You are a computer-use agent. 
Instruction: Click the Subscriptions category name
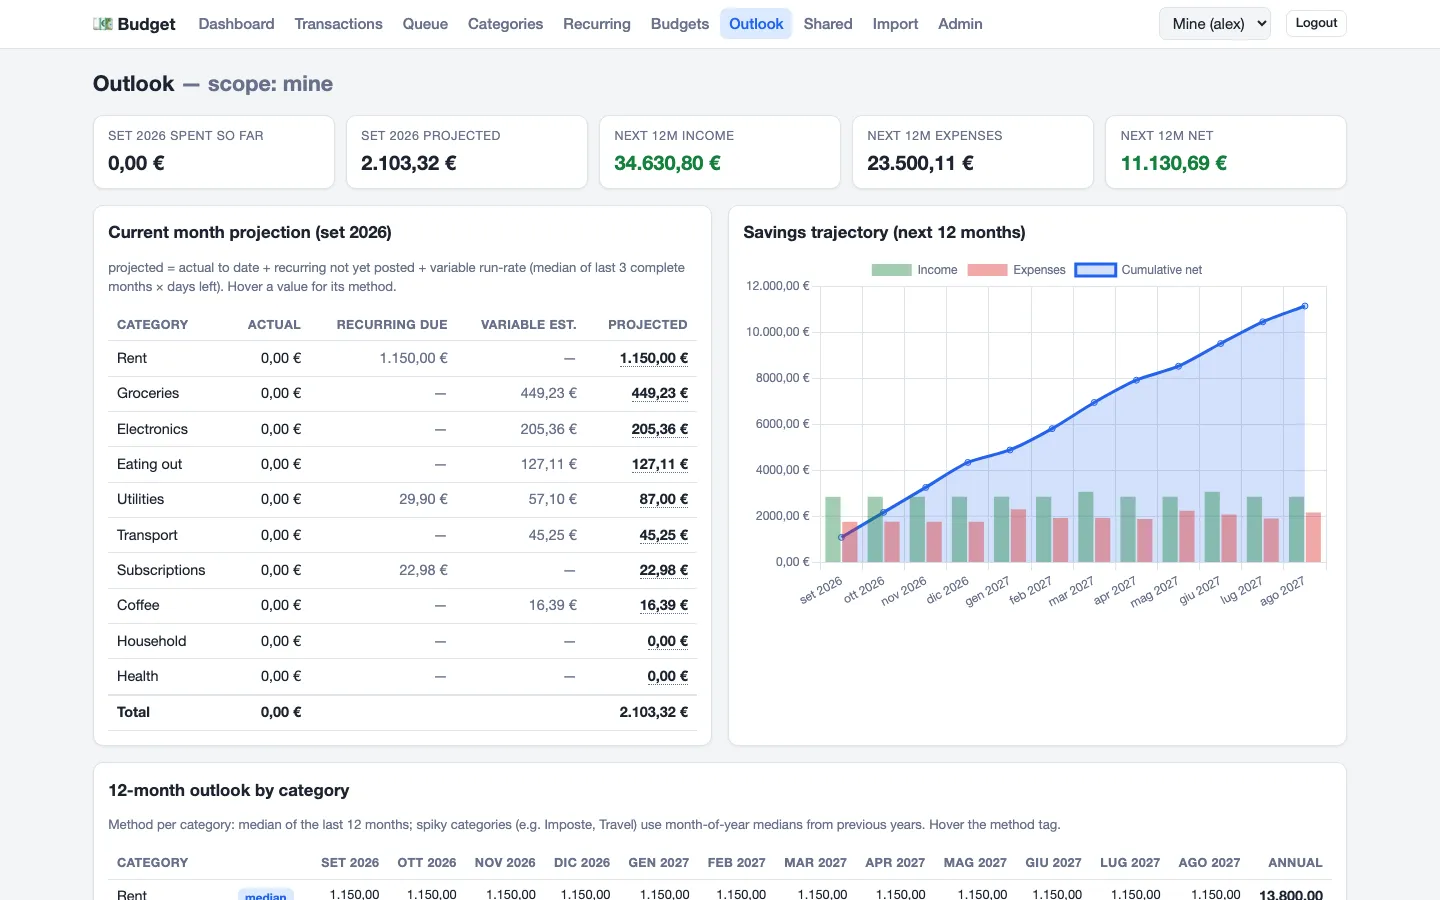(x=161, y=570)
